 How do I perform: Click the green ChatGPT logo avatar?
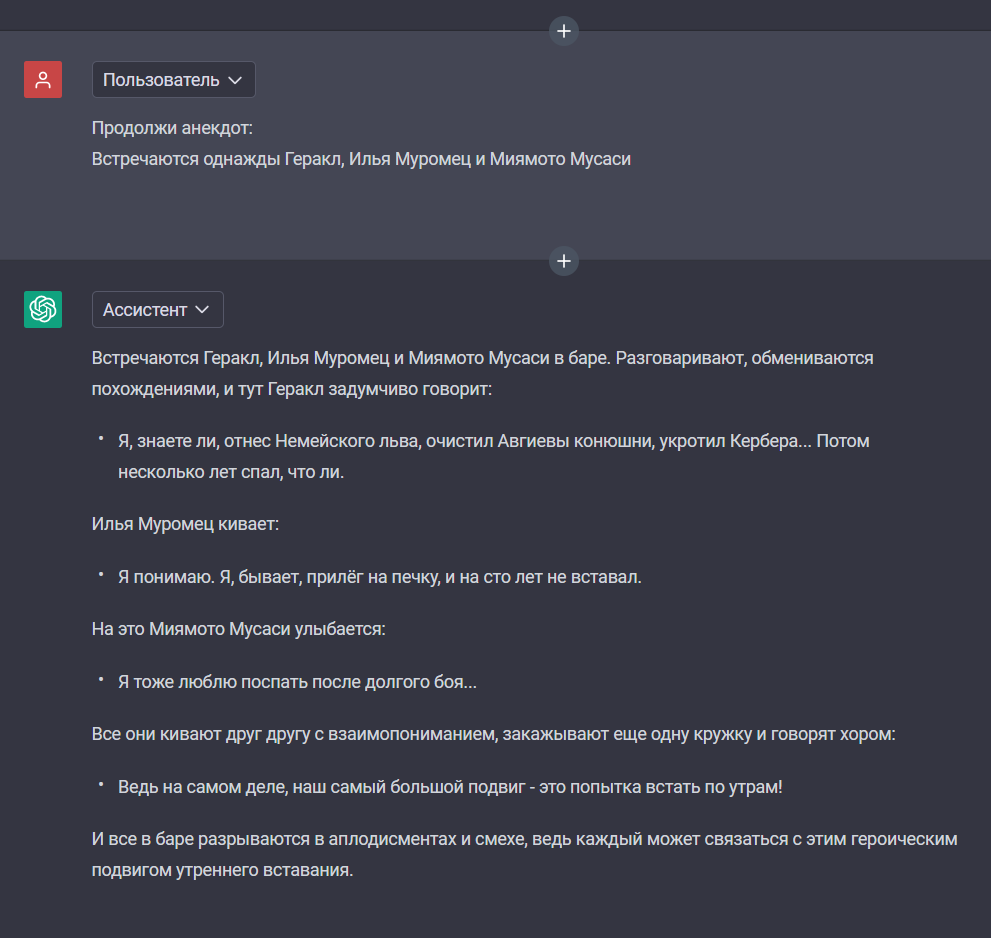point(43,310)
